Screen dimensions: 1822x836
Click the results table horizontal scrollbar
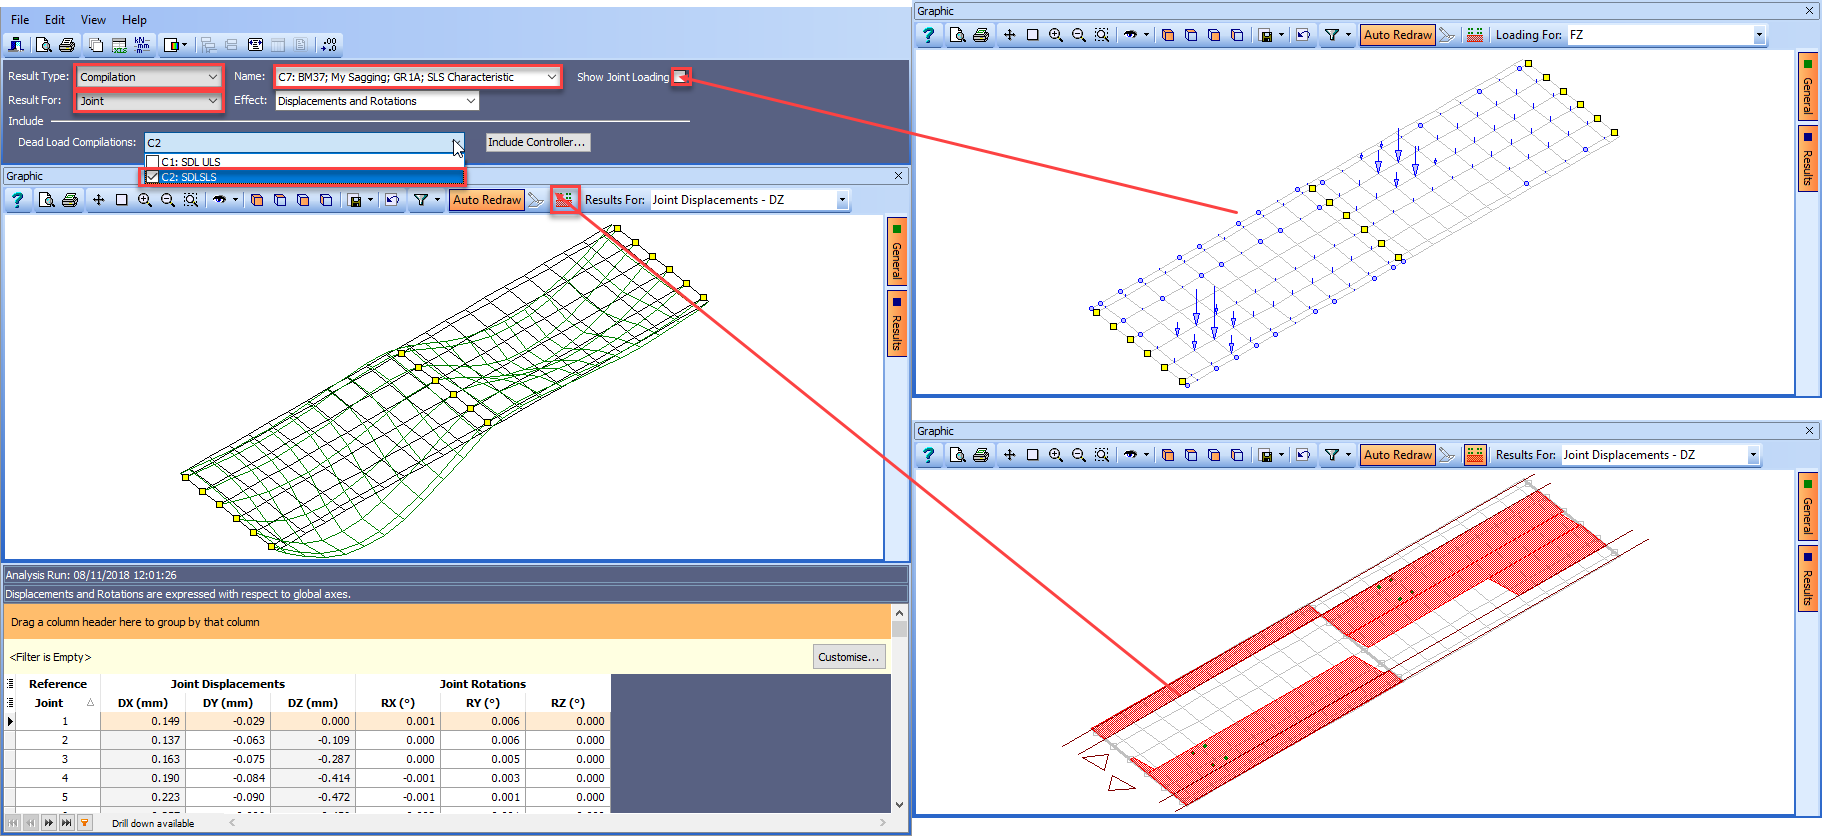[x=558, y=823]
